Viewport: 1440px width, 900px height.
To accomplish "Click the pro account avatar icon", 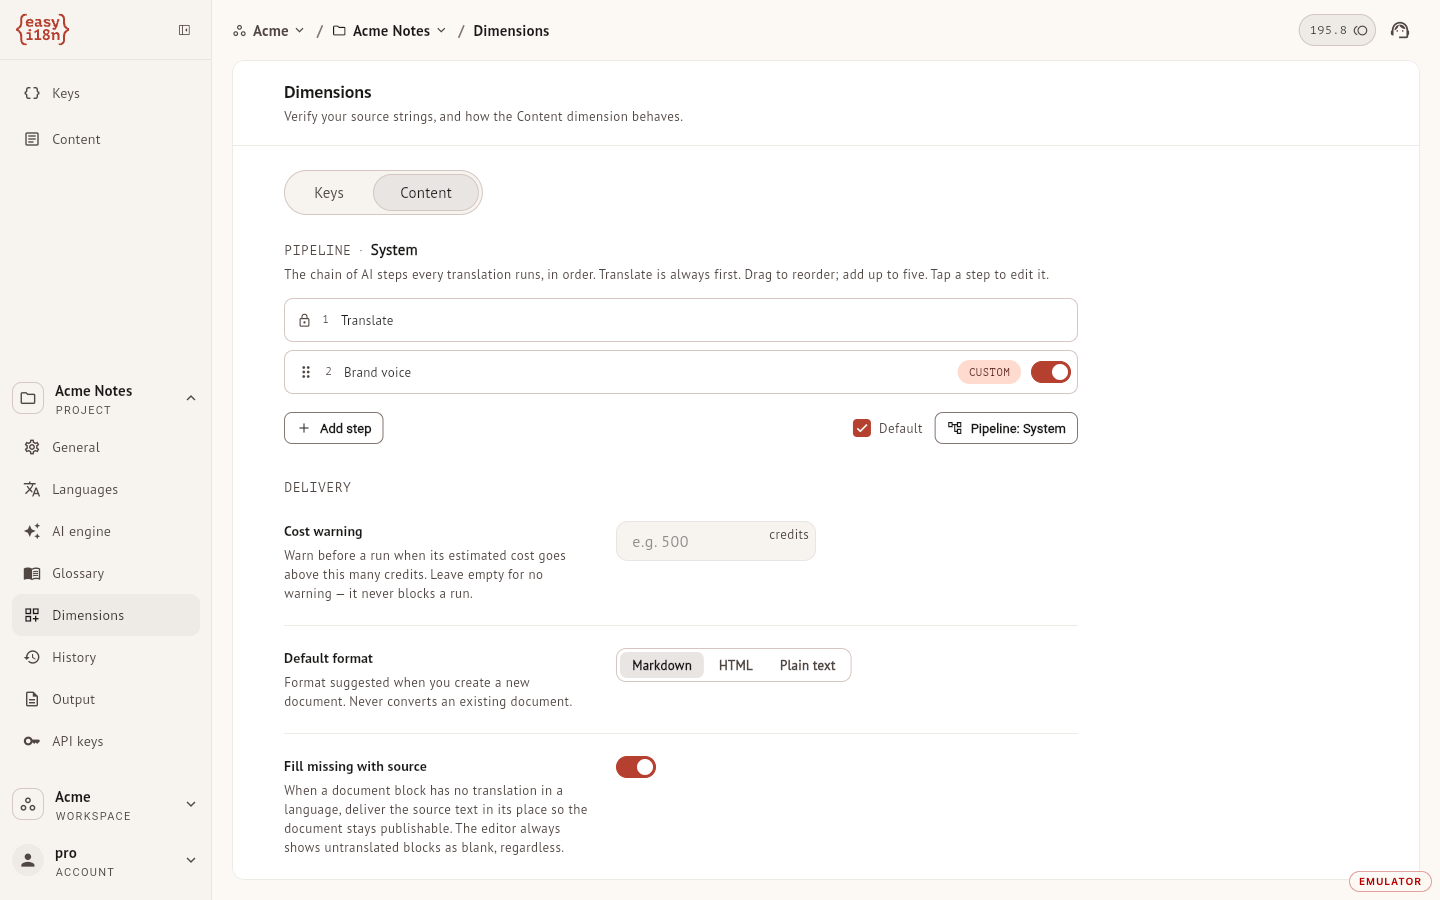I will (28, 860).
